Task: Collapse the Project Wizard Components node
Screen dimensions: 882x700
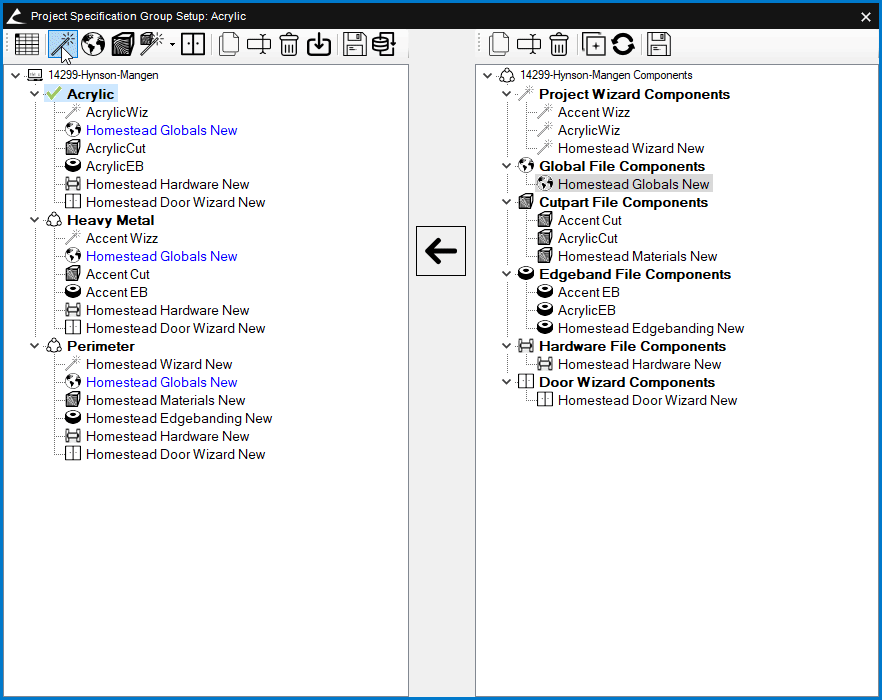Action: click(507, 93)
